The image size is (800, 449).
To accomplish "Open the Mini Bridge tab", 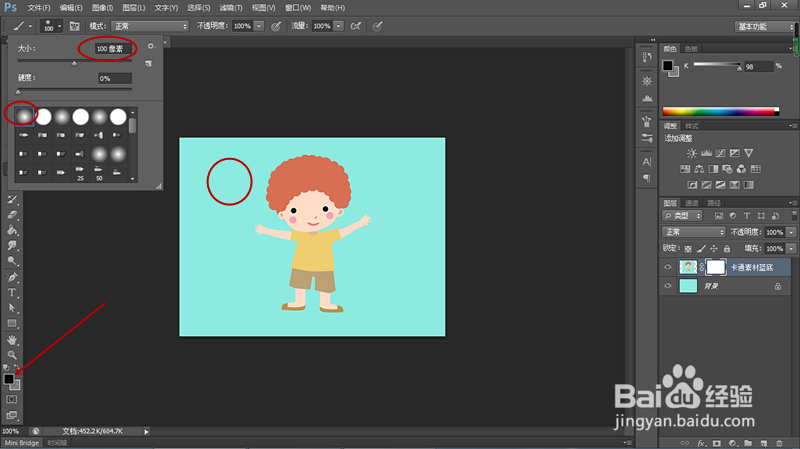I will click(22, 443).
